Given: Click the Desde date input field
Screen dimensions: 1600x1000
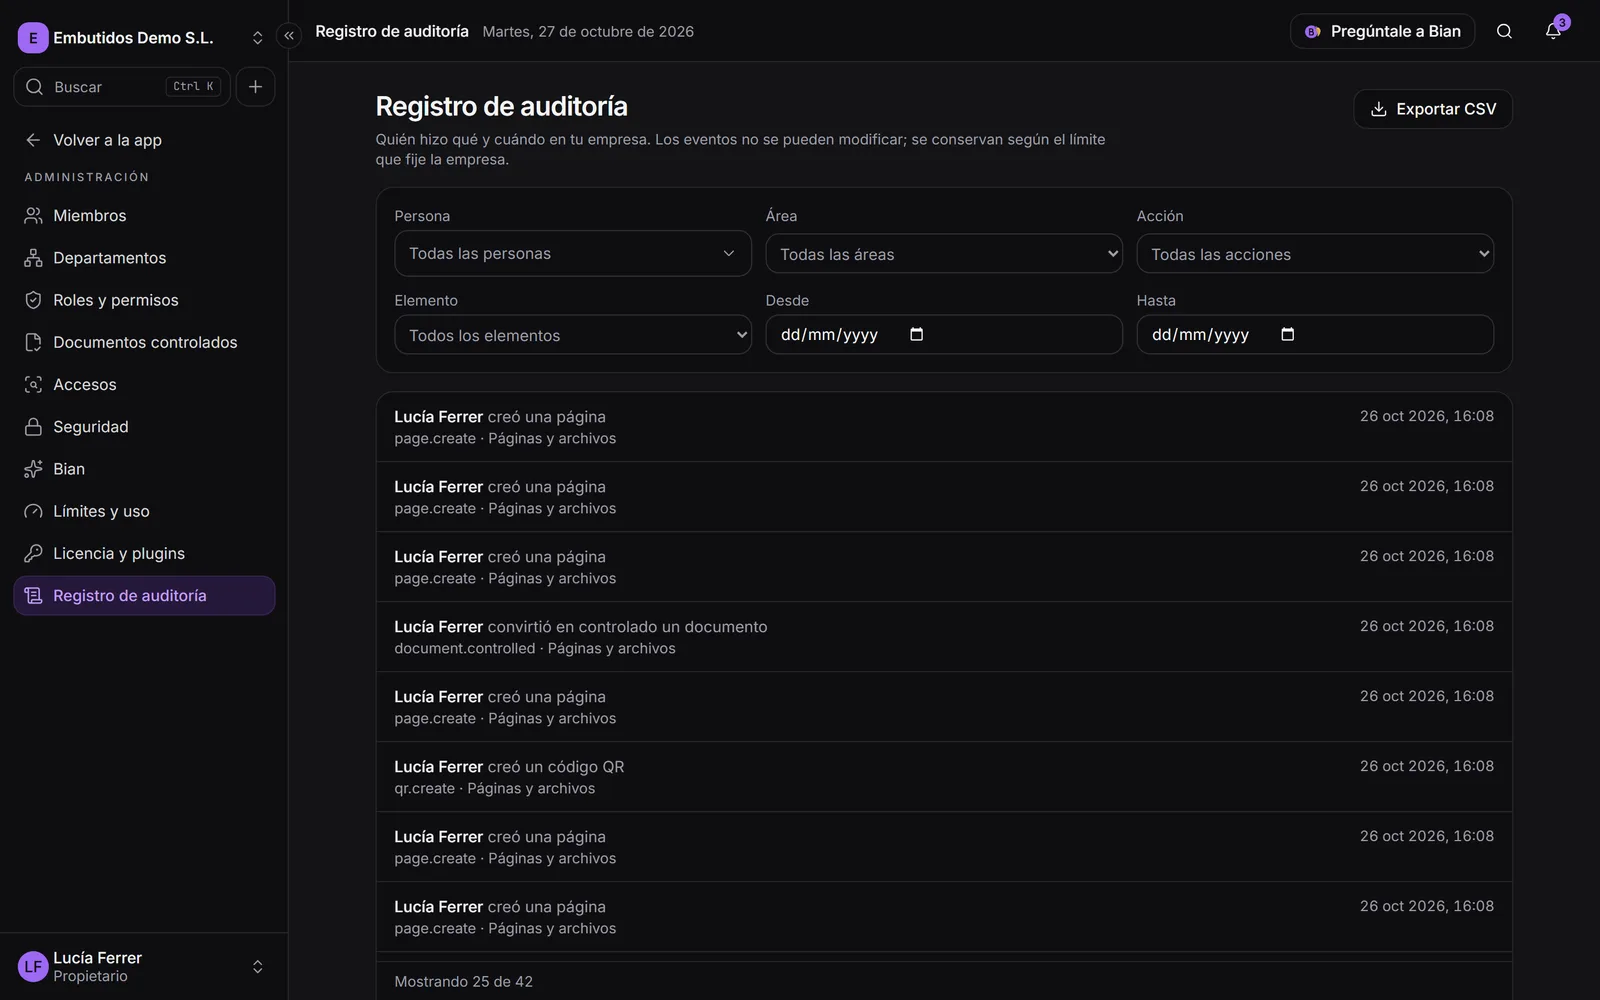Looking at the screenshot, I should click(x=944, y=334).
